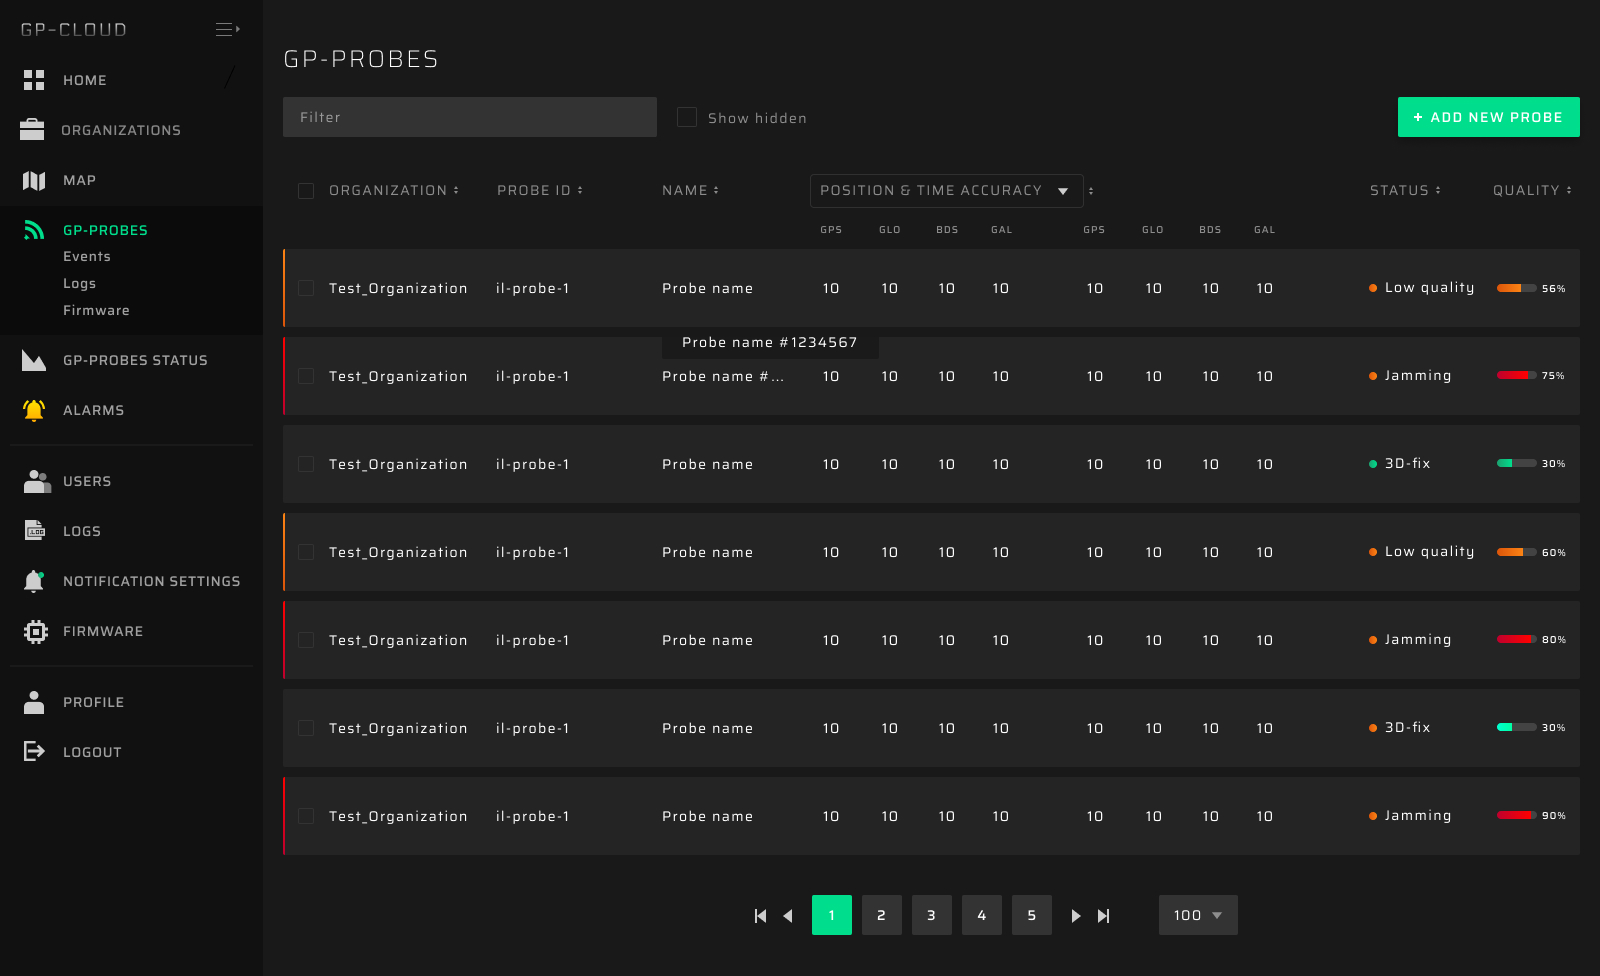Click the Logout icon
The width and height of the screenshot is (1600, 976).
coord(34,751)
